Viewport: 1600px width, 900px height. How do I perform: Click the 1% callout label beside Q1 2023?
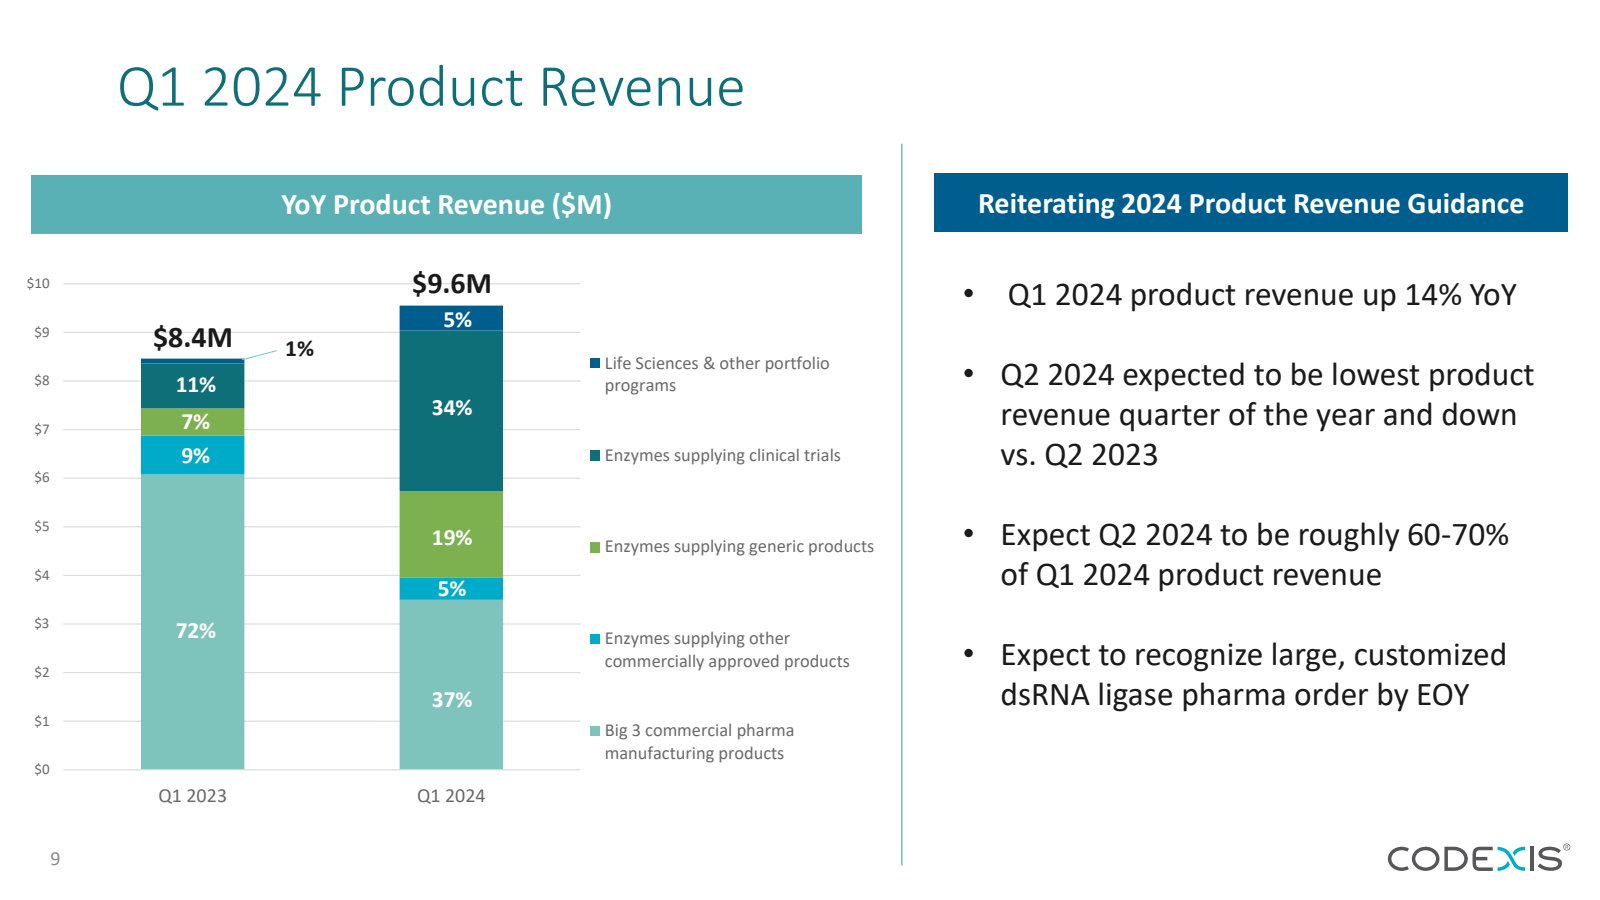299,349
